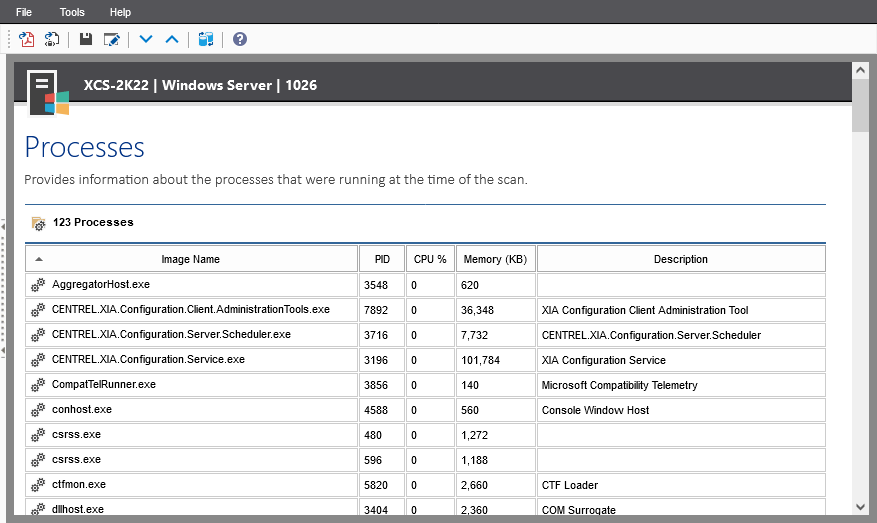The image size is (877, 523).
Task: Select CENTREL.XIA.Configuration.Client.AdministrationTools.exe
Action: click(191, 309)
